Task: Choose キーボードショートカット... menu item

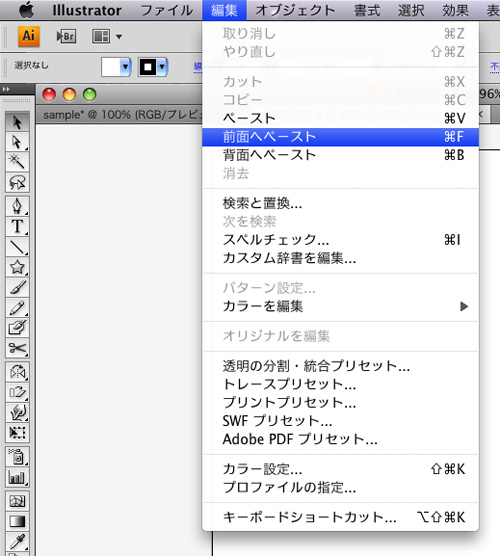Action: click(340, 517)
